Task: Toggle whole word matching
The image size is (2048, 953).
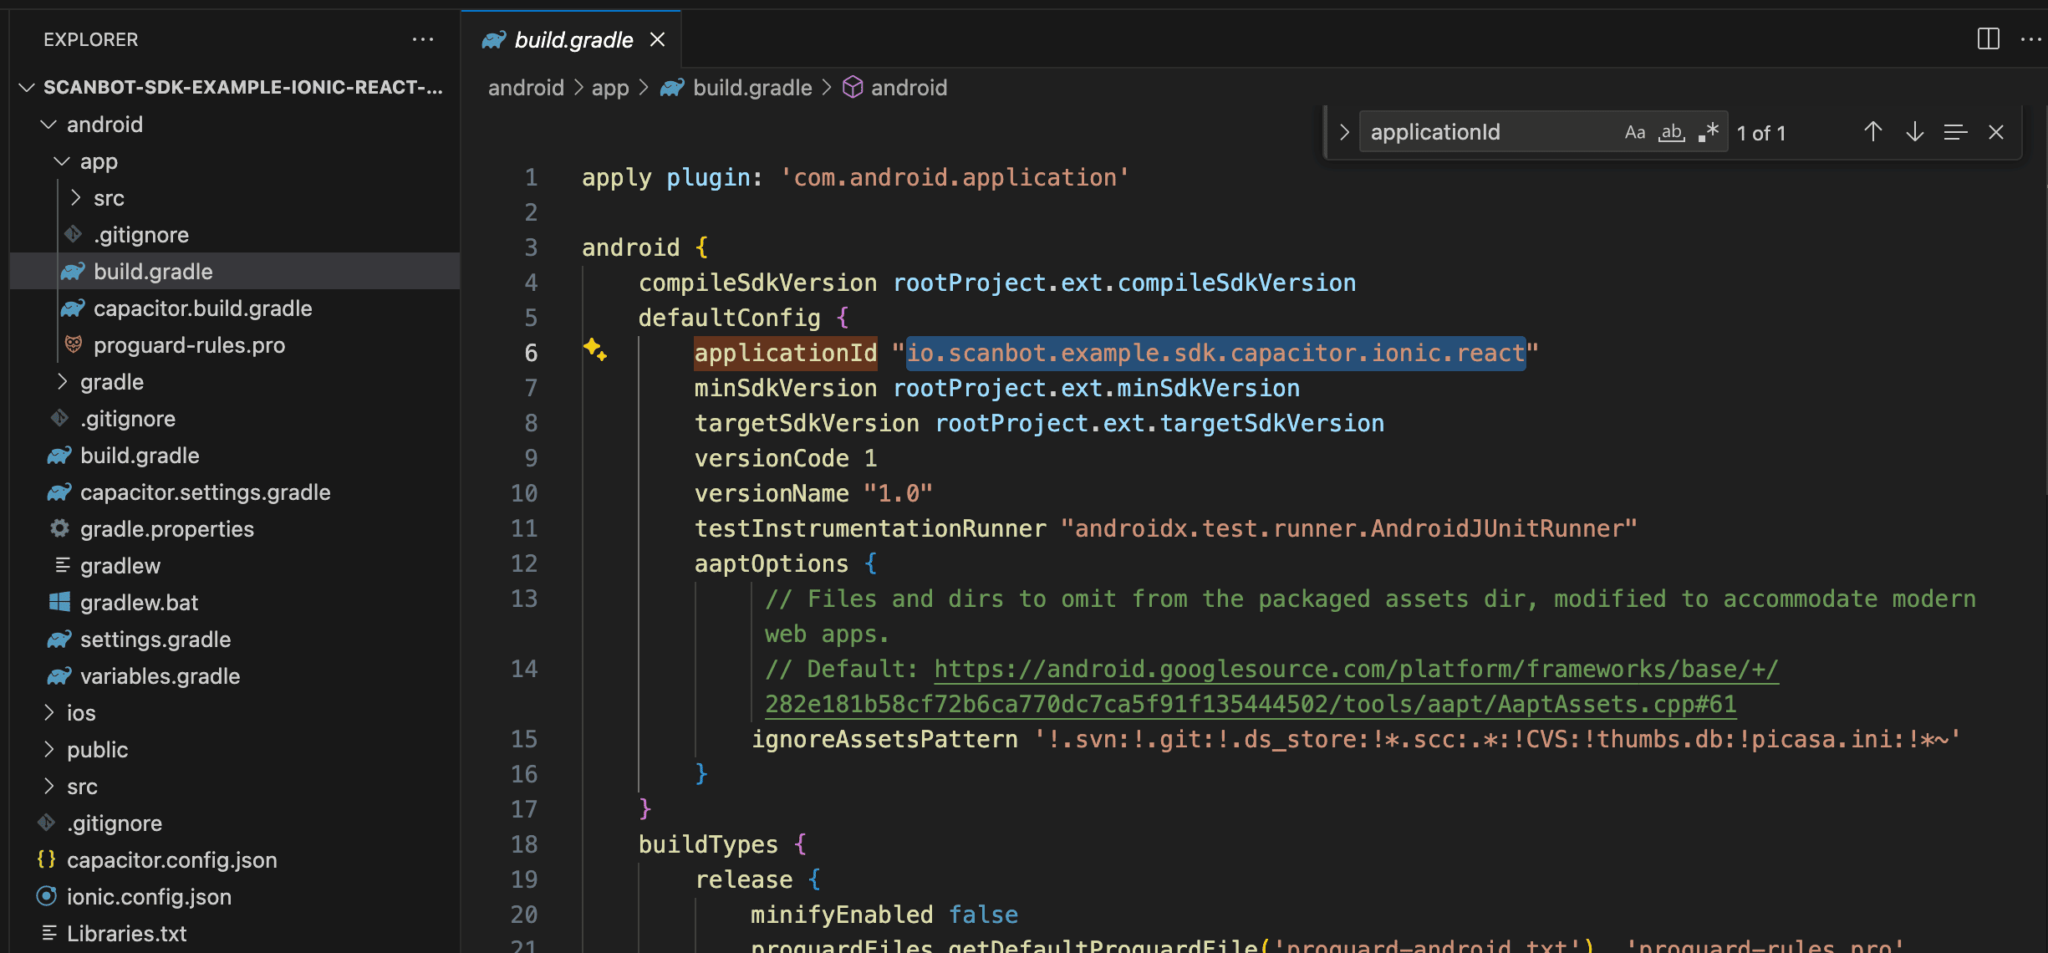Action: coord(1671,131)
